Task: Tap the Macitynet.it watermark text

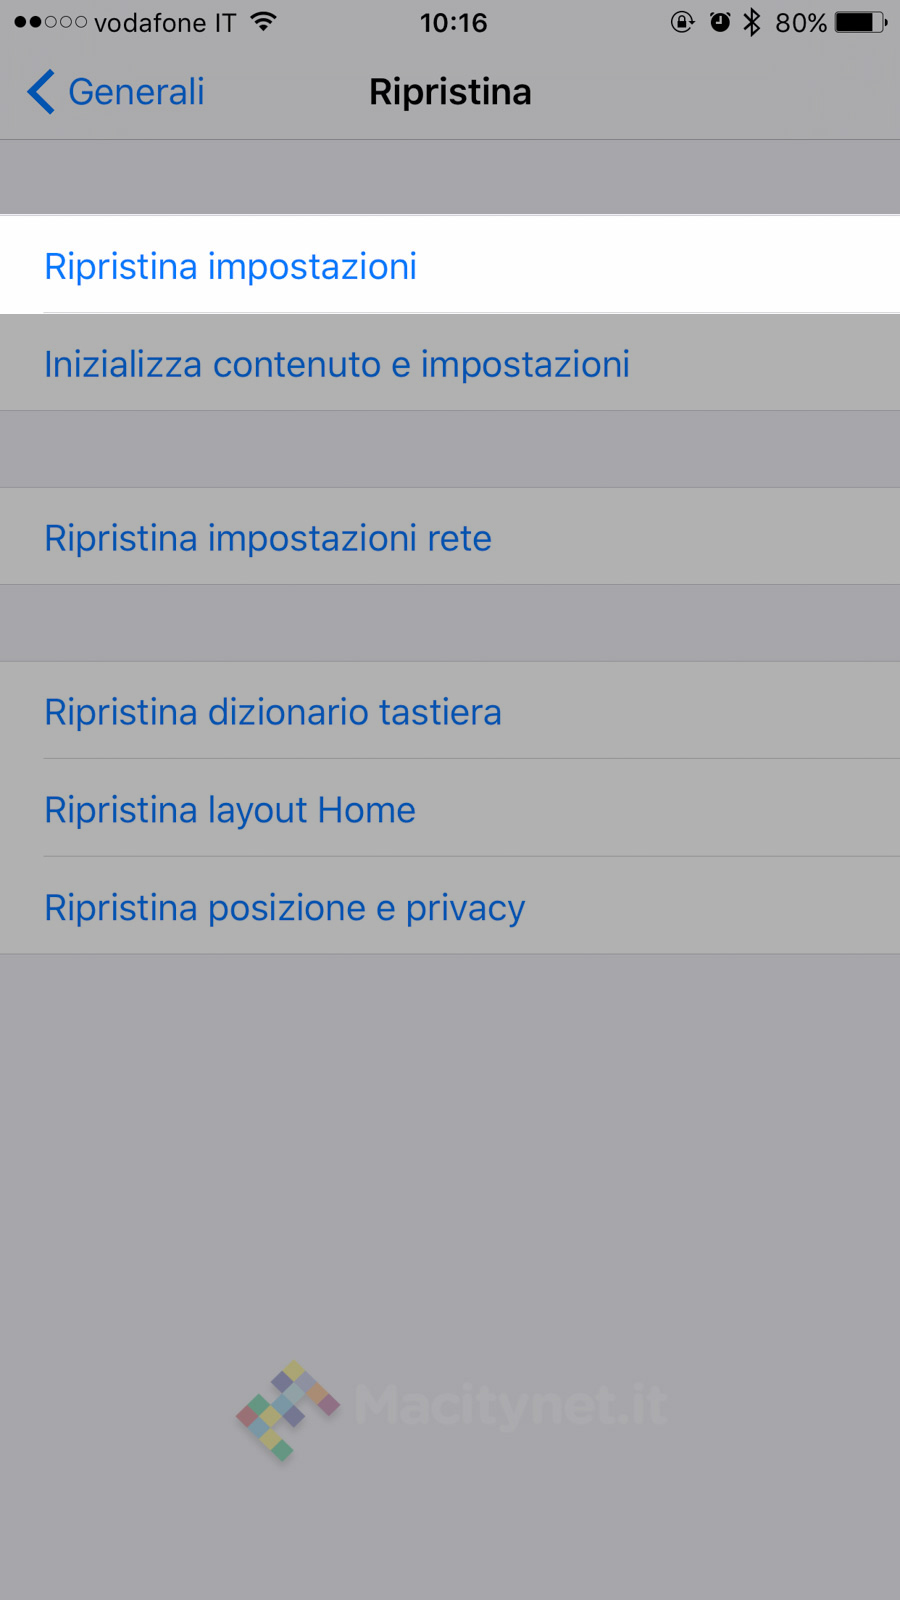Action: click(x=510, y=1405)
